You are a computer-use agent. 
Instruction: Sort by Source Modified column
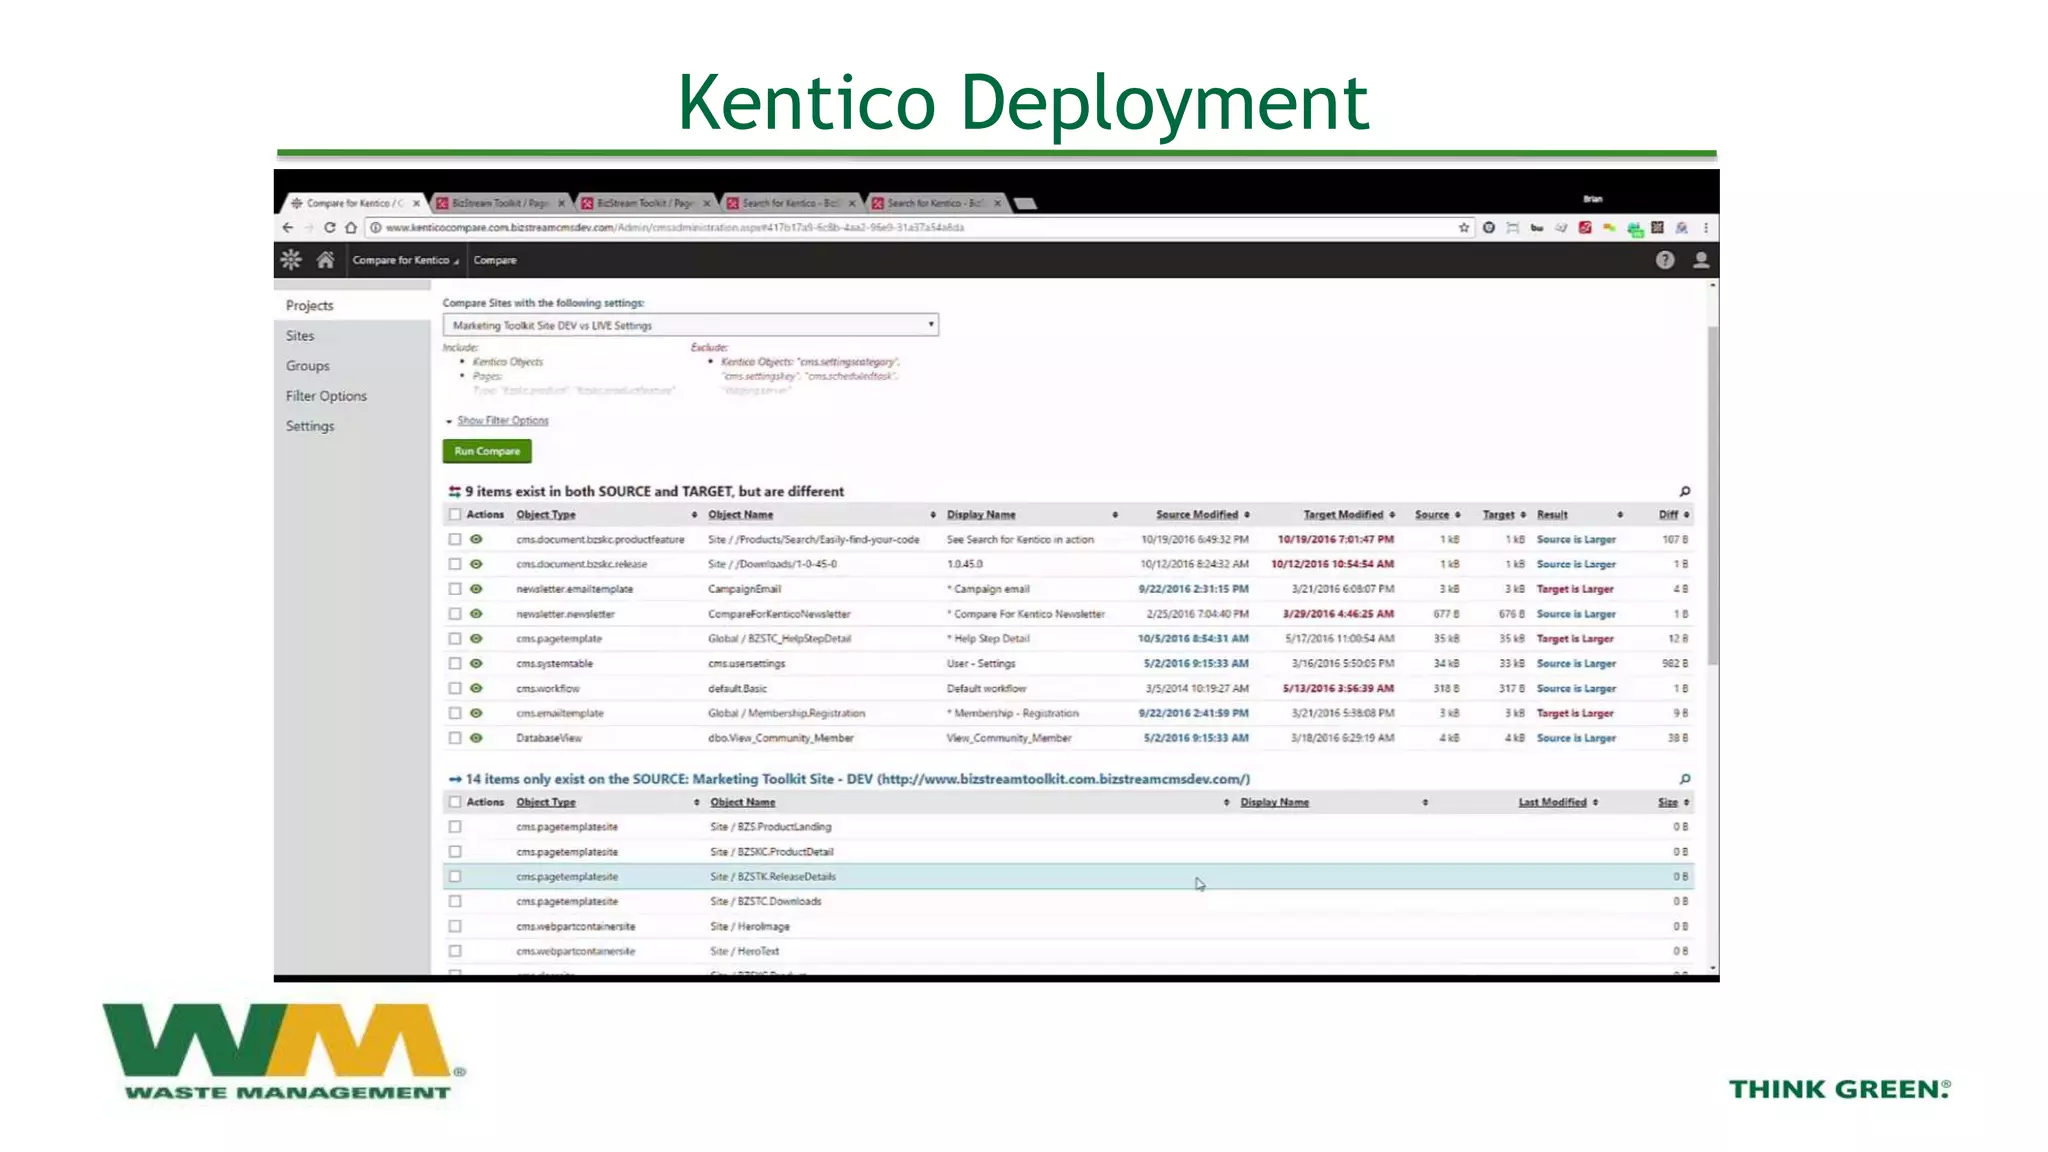[1197, 515]
